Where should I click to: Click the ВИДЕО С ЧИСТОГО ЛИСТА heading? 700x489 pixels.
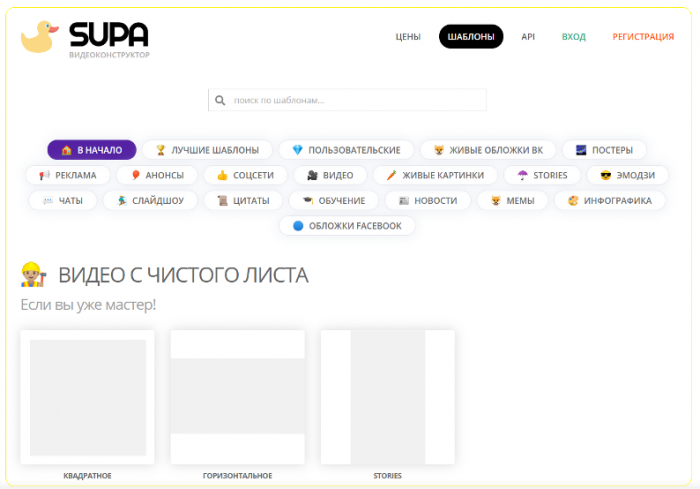click(x=183, y=275)
